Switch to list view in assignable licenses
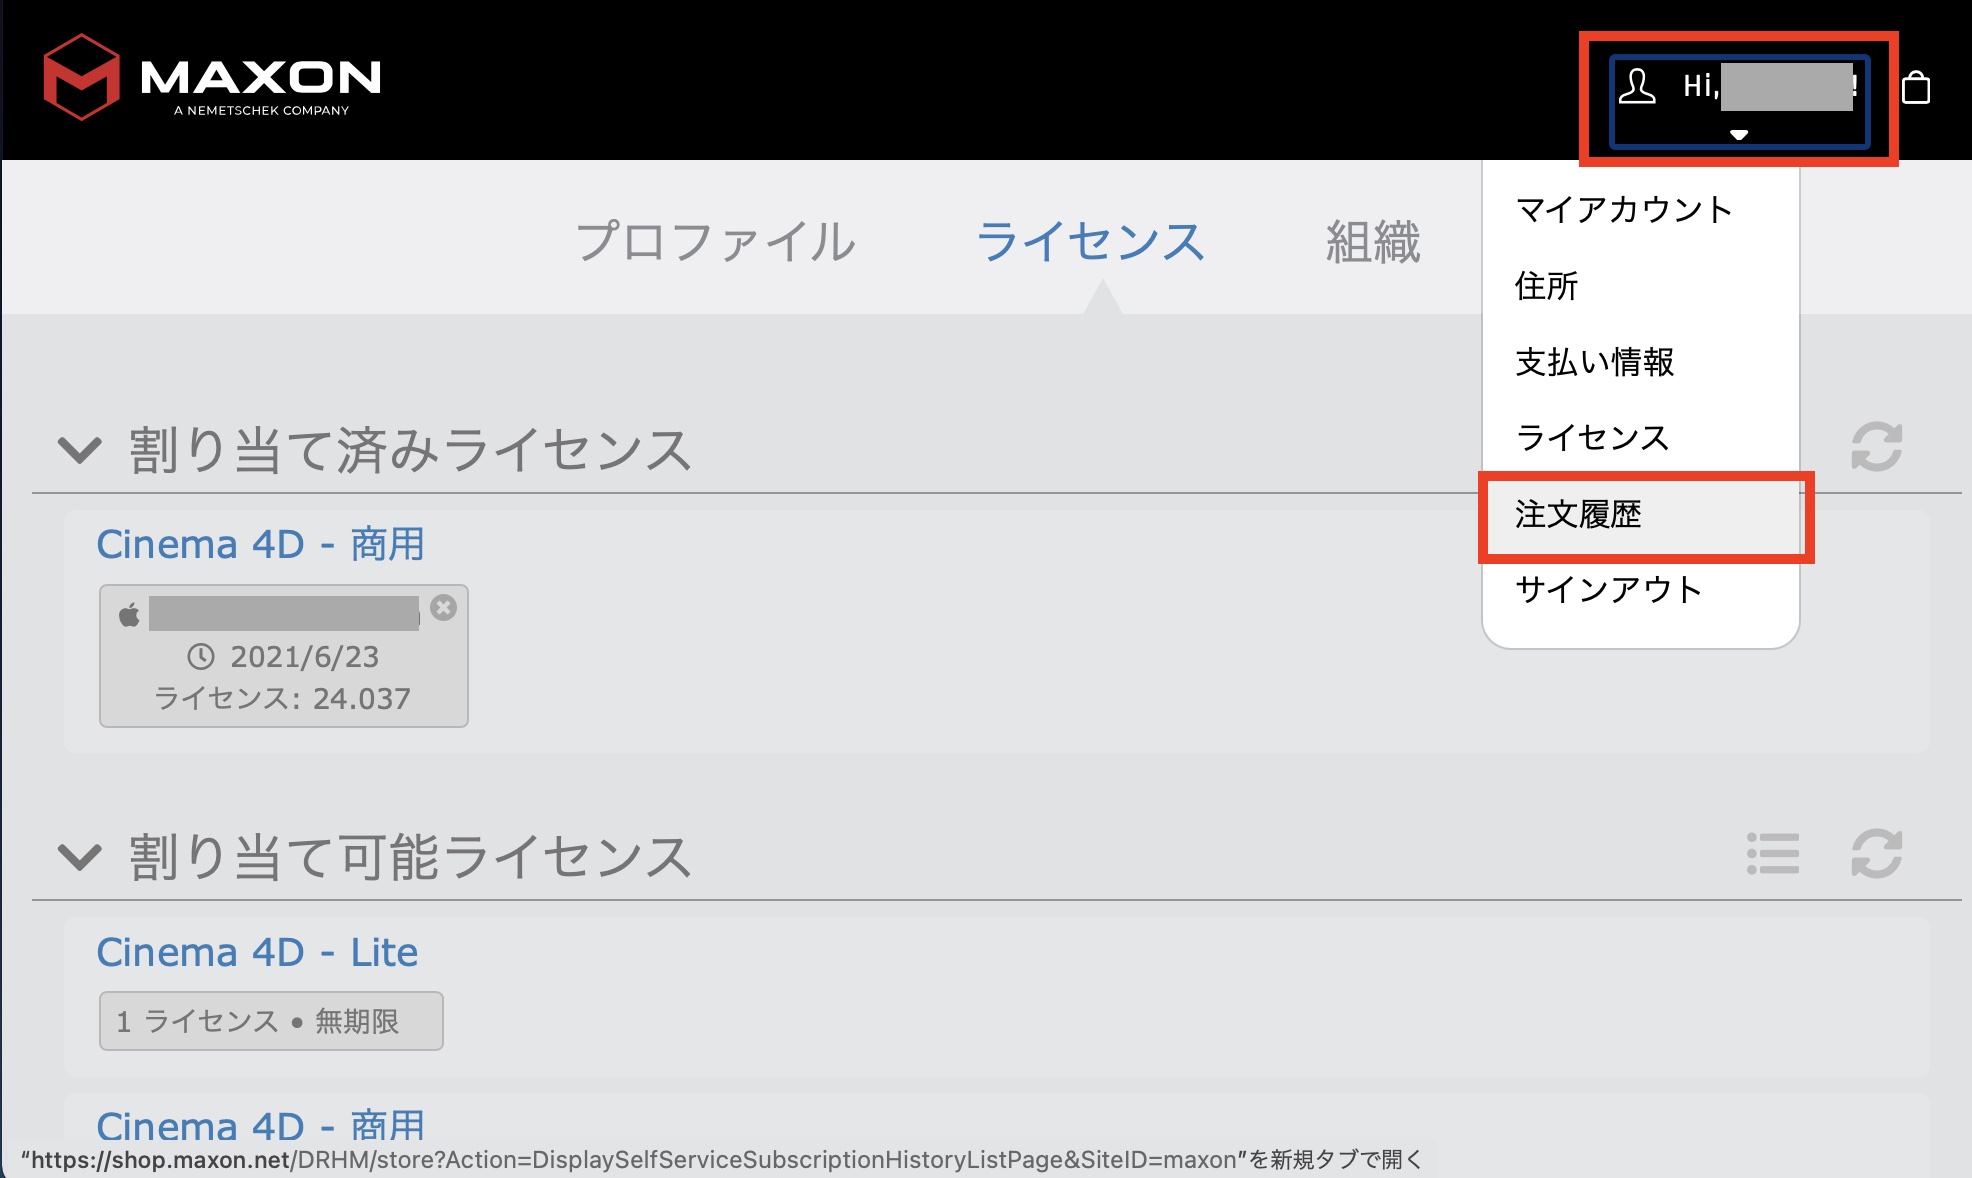 [x=1773, y=854]
